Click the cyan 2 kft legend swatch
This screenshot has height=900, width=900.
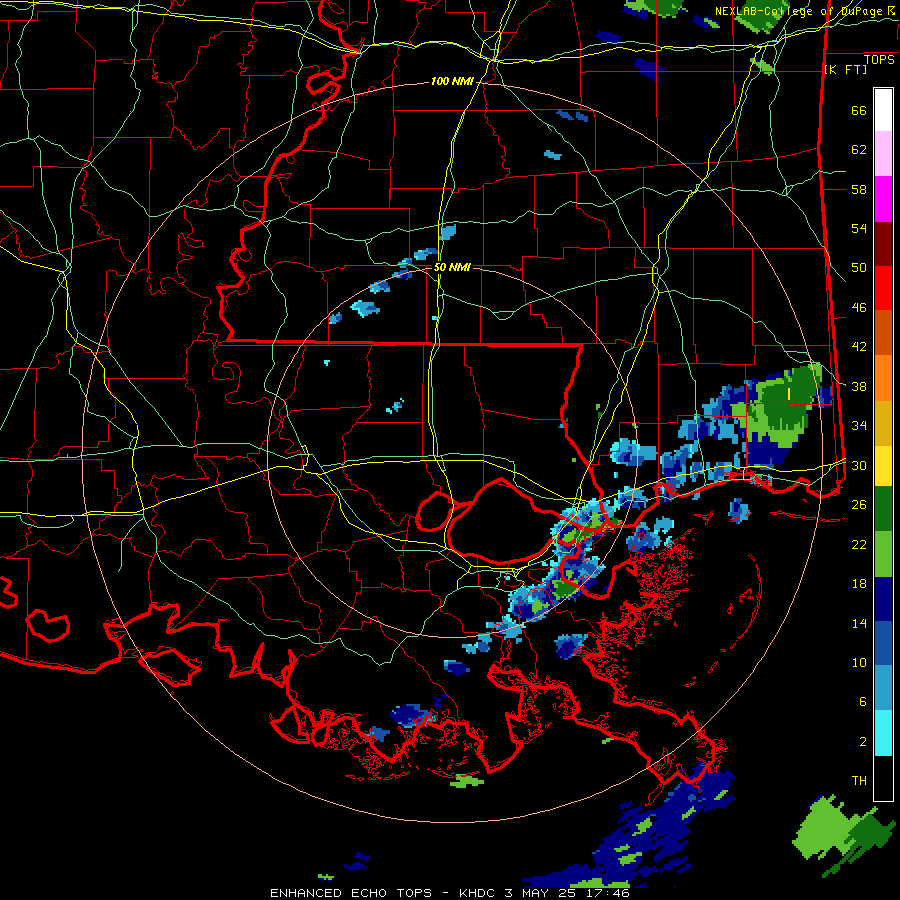point(883,733)
